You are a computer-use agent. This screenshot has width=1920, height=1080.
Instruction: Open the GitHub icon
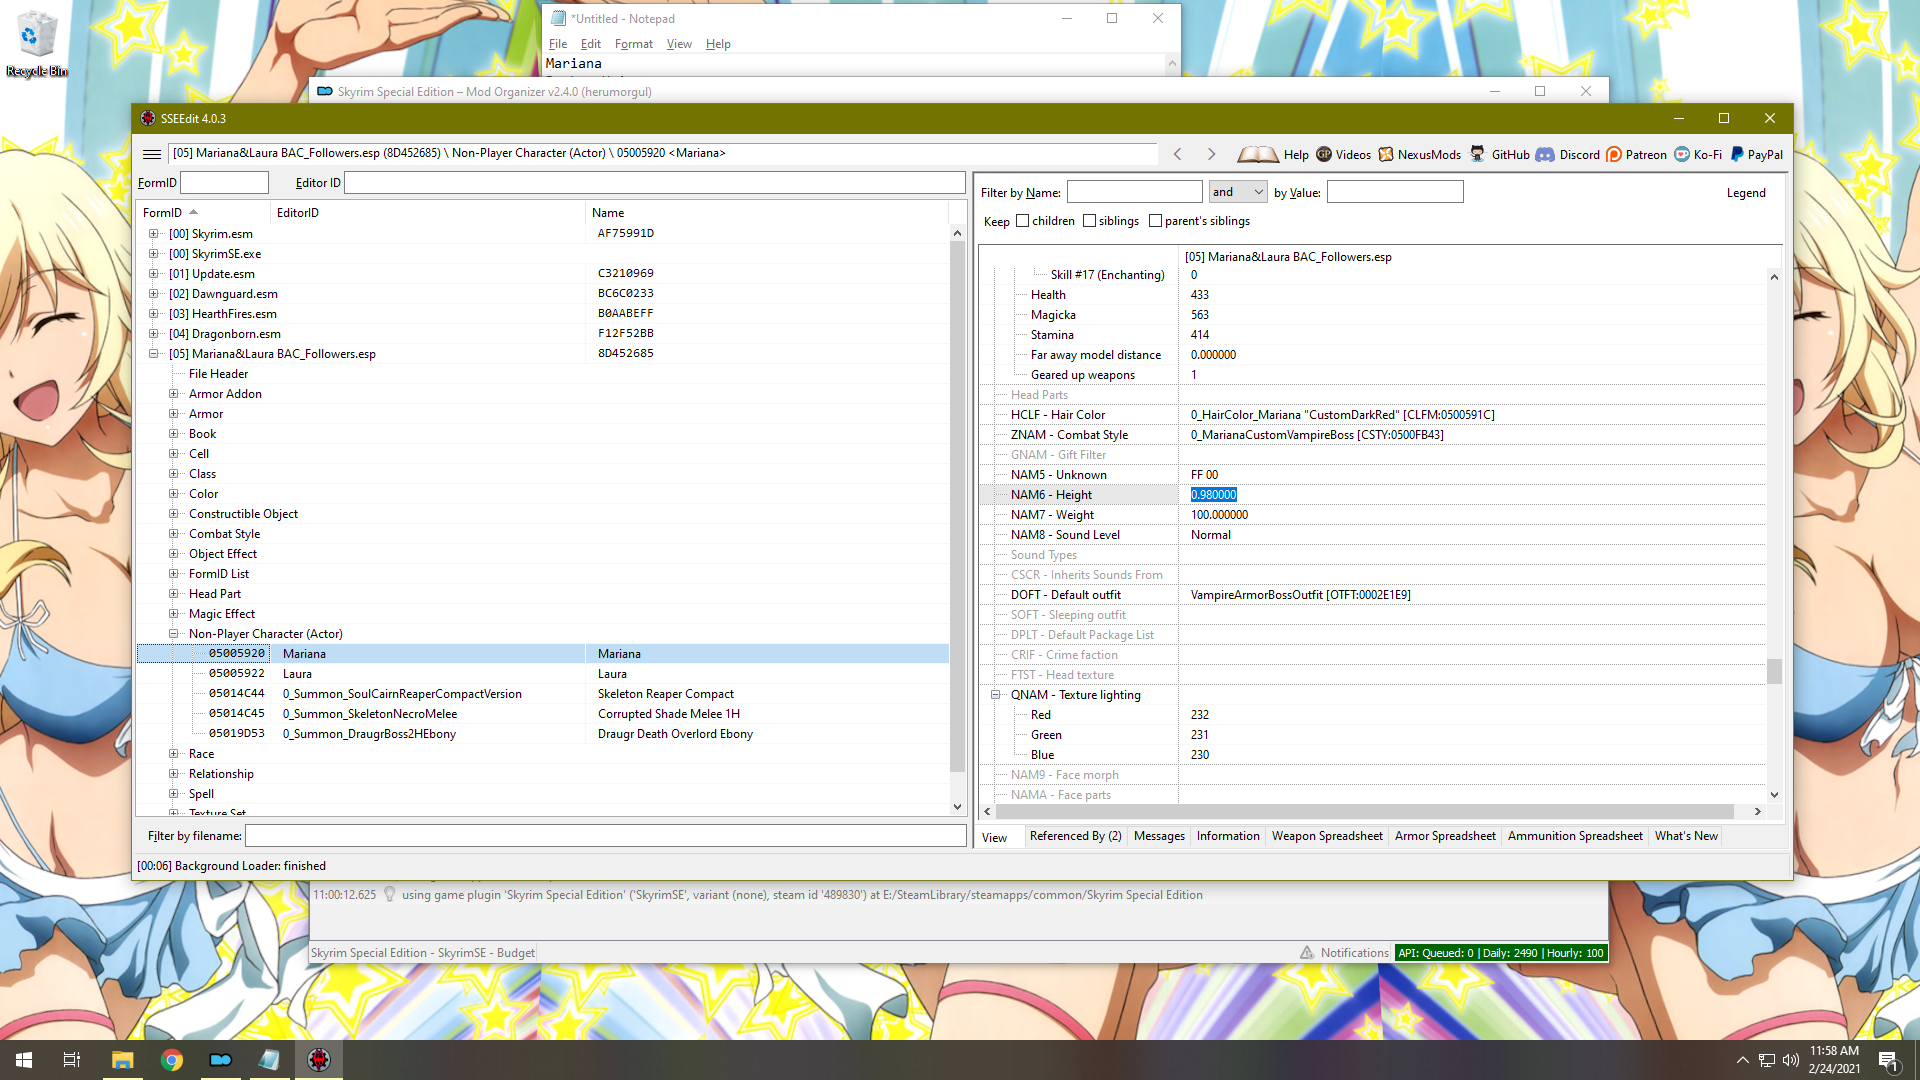[x=1477, y=154]
